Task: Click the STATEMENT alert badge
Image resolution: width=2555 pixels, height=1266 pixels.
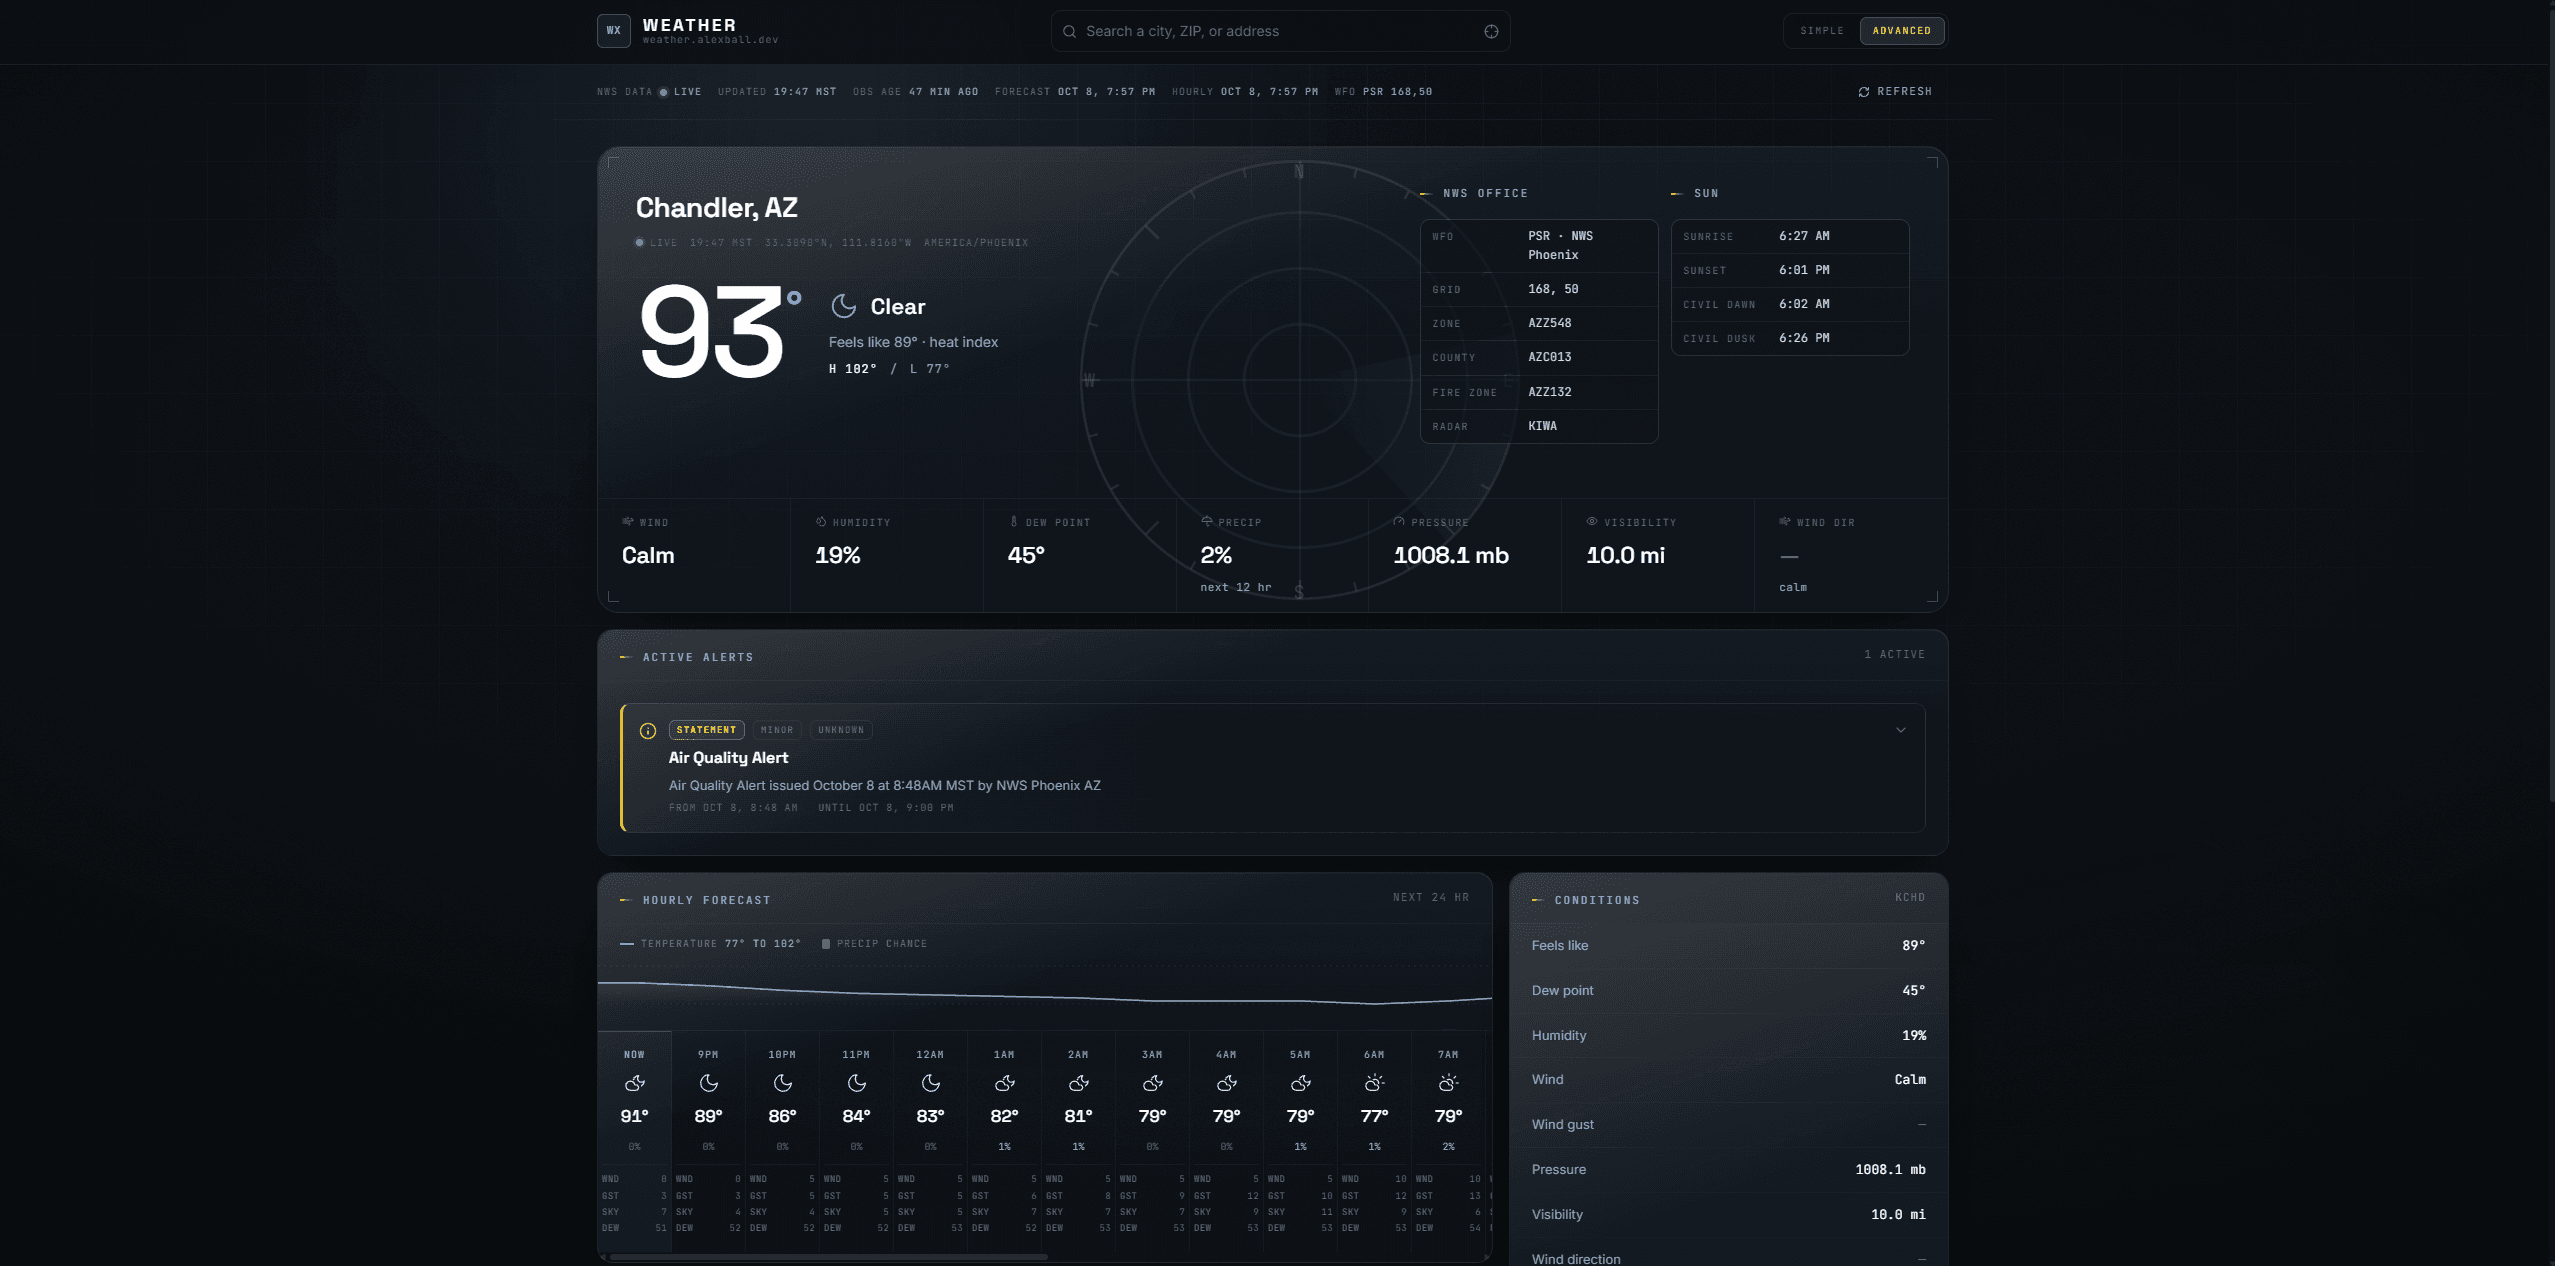Action: coord(706,730)
